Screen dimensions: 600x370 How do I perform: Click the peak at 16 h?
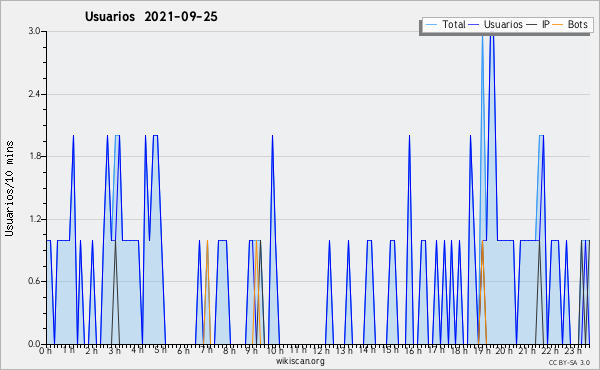point(409,135)
